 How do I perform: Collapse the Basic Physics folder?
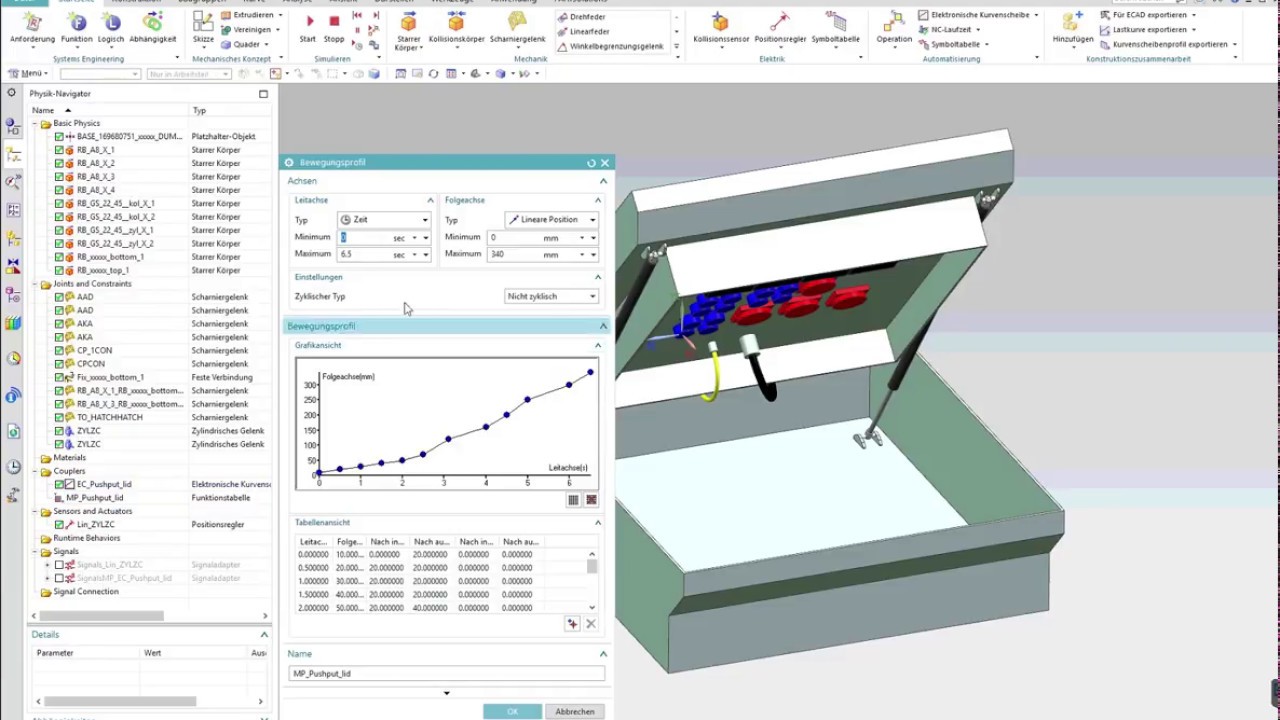coord(34,123)
